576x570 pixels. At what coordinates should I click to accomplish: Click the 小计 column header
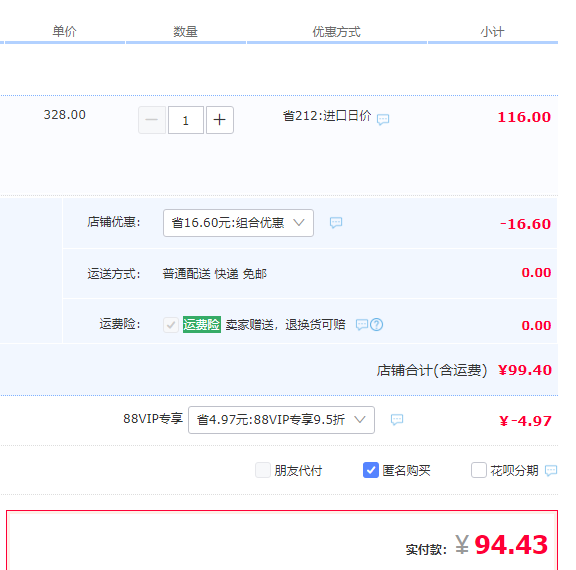point(492,32)
